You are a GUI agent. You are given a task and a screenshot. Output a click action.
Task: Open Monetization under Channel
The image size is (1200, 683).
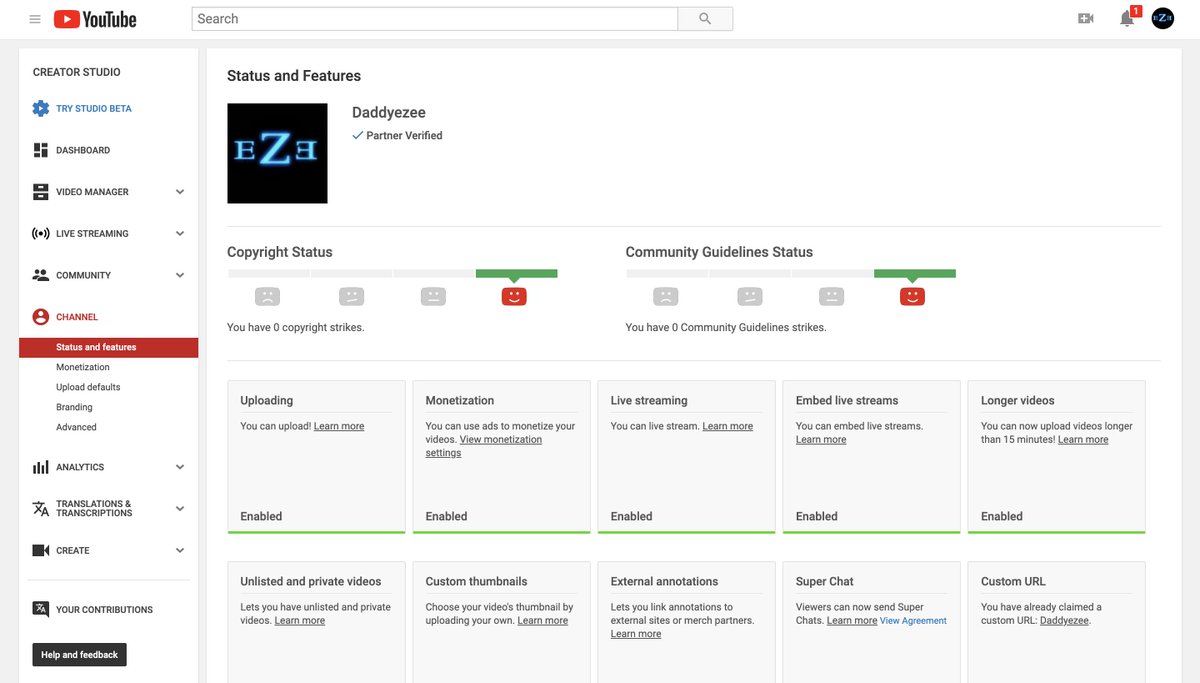(x=83, y=367)
